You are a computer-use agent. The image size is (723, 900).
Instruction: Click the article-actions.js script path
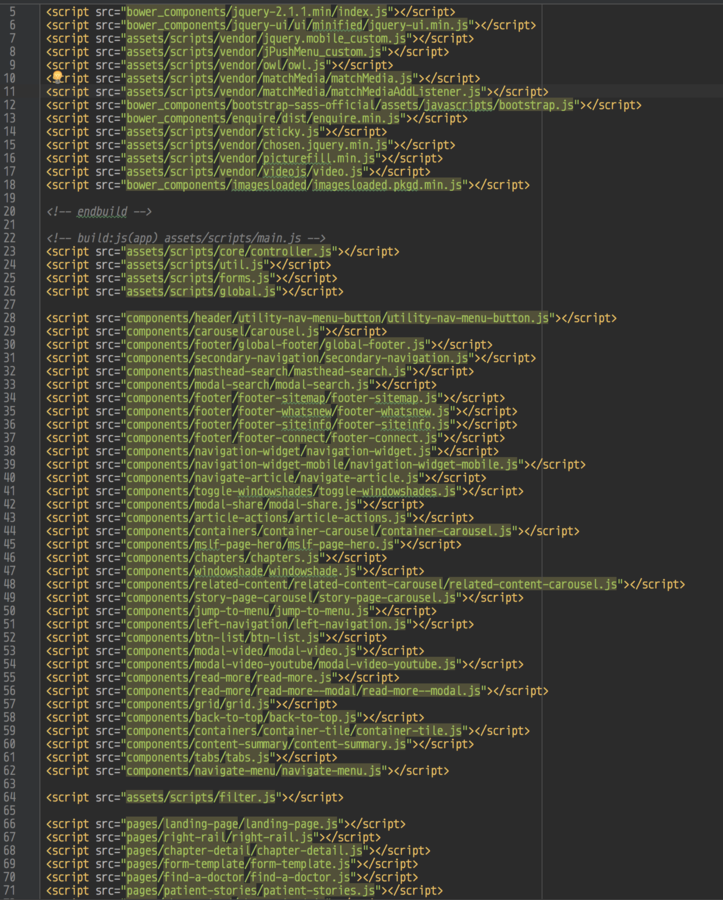[x=266, y=518]
